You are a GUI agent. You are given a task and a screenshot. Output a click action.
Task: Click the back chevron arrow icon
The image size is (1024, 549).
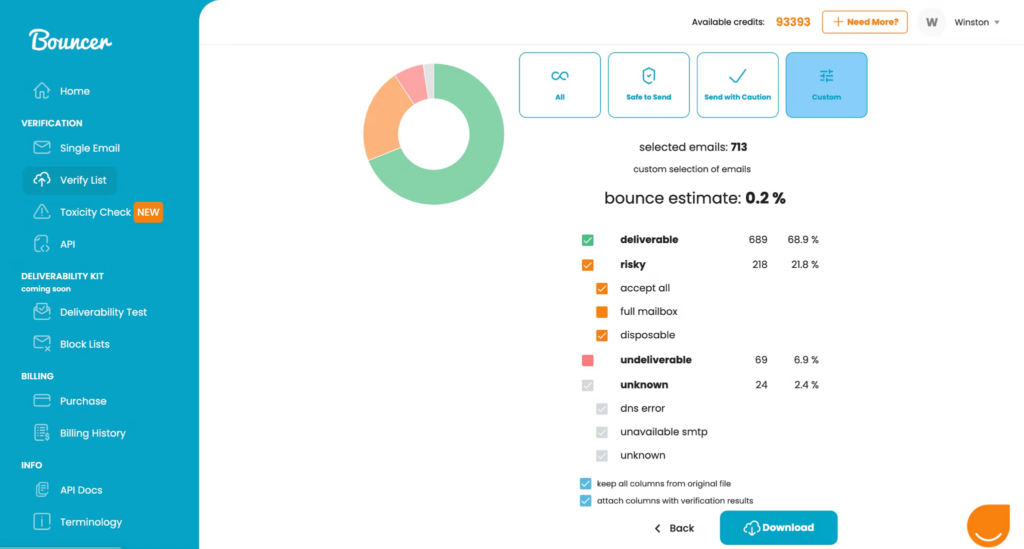tap(658, 528)
